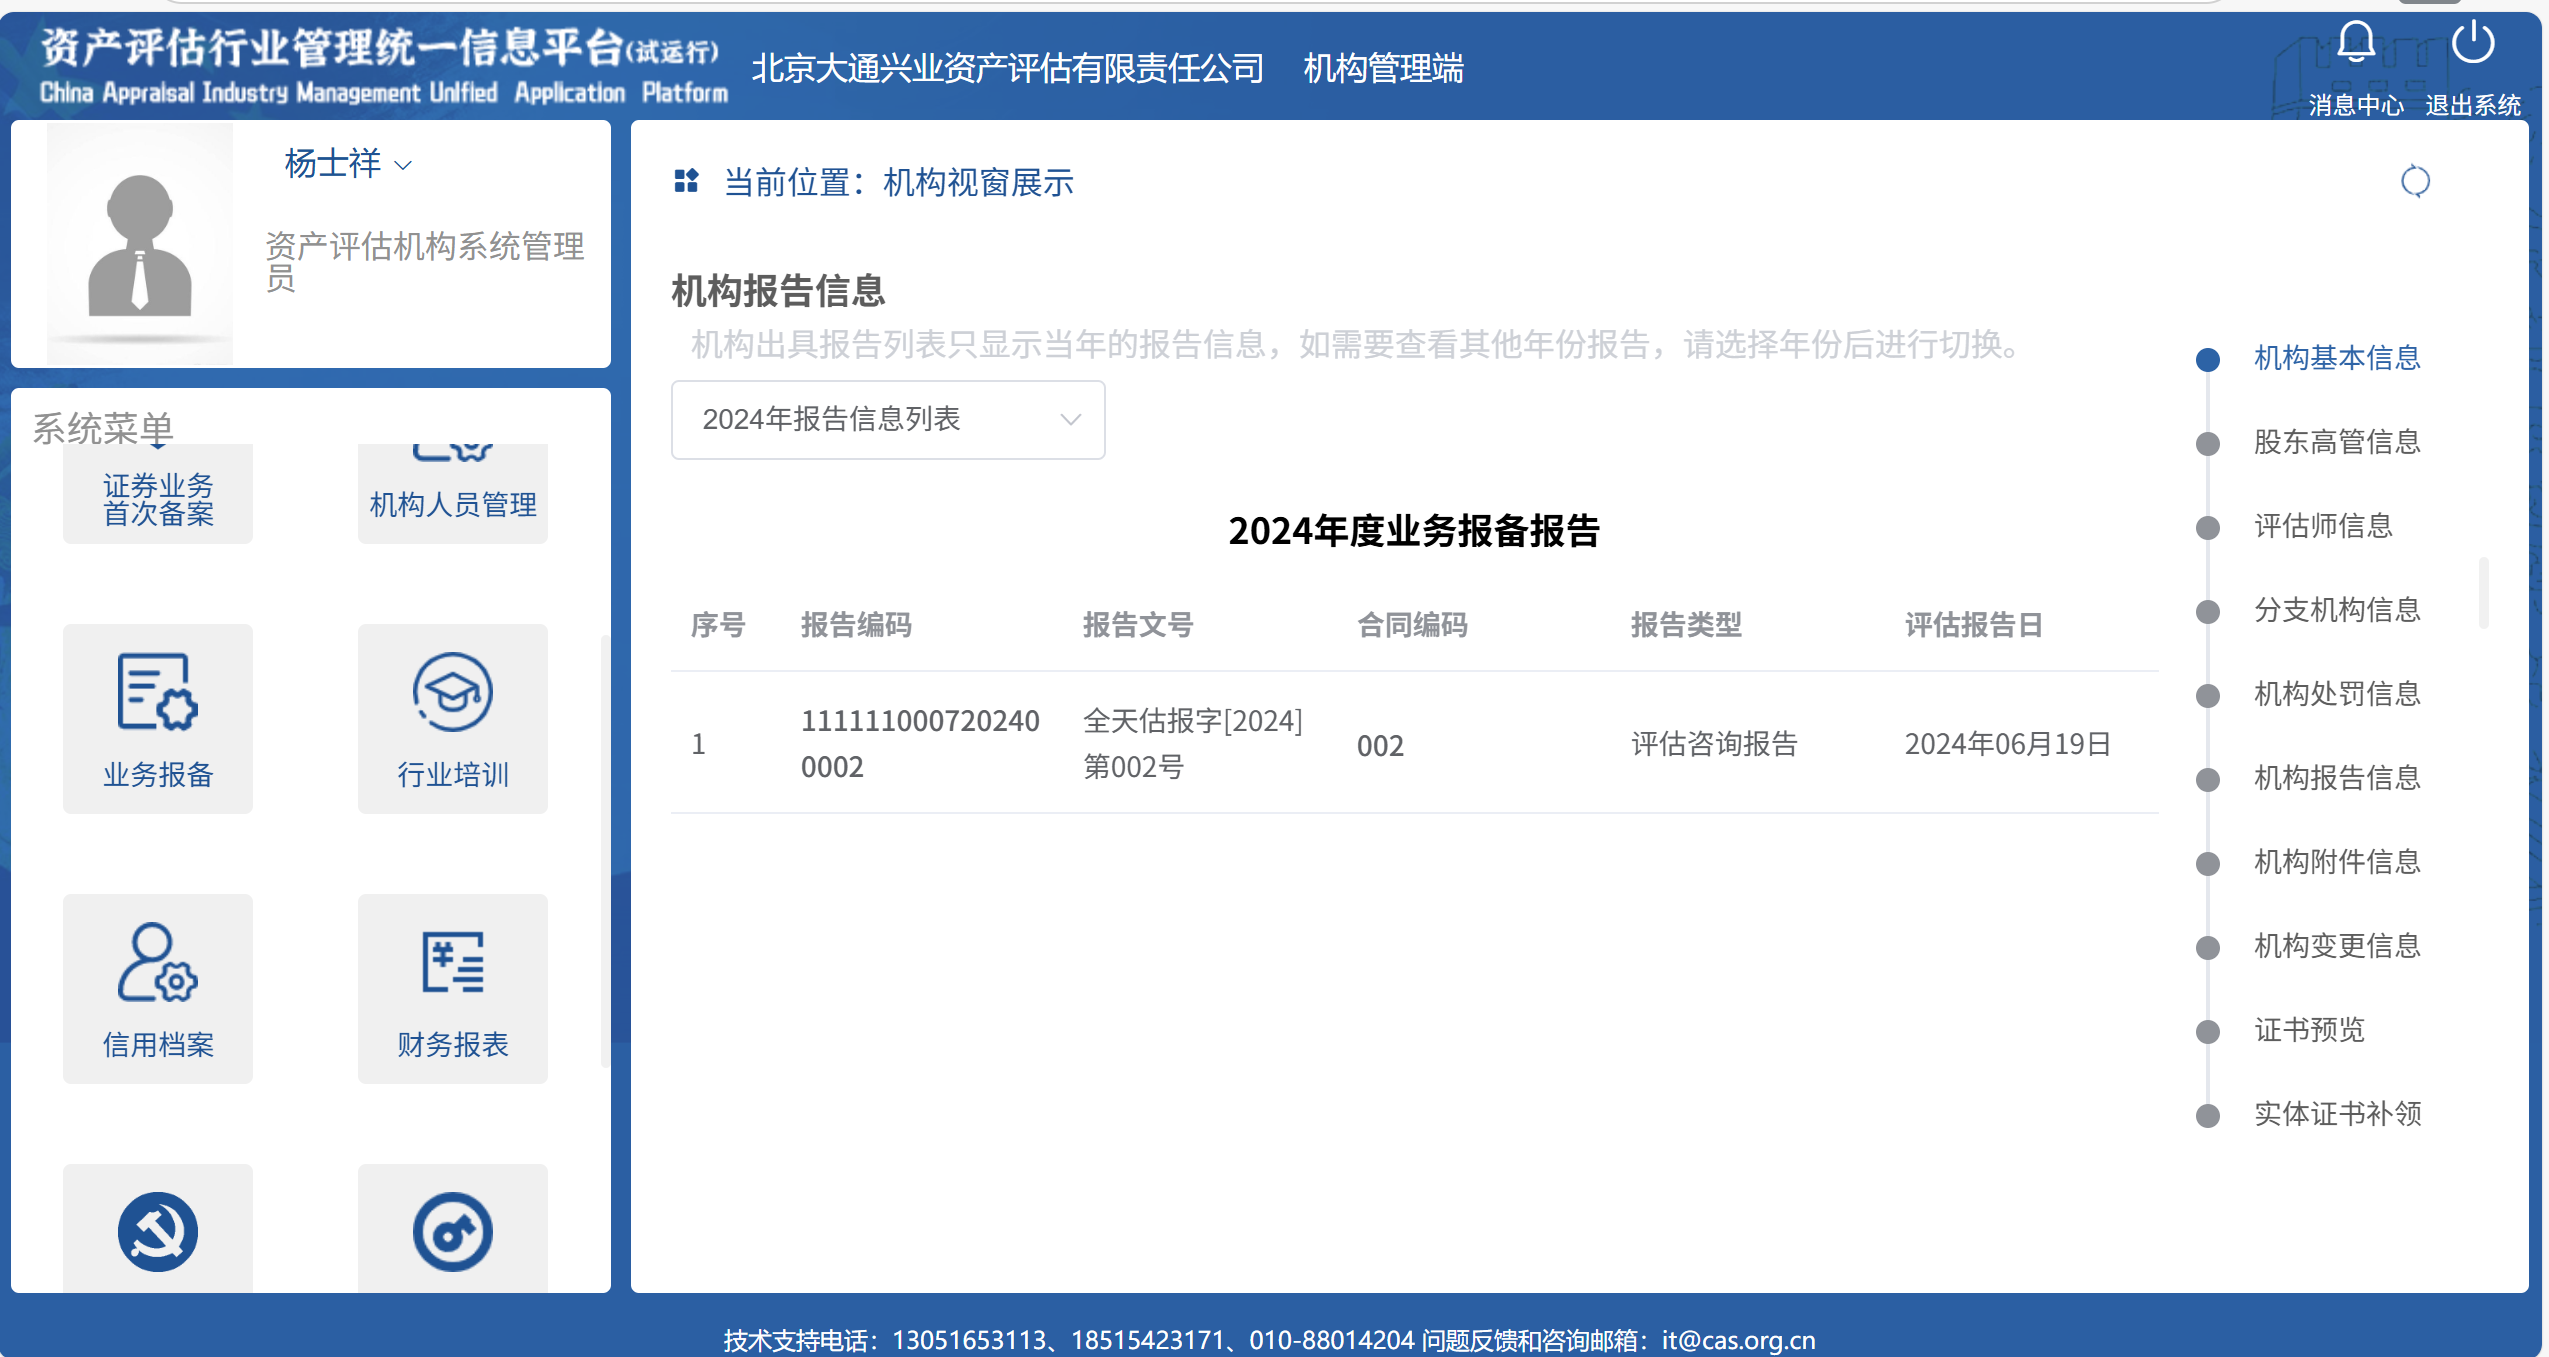The image size is (2549, 1357).
Task: Open the 行业培训 graduation cap icon
Action: coord(452,692)
